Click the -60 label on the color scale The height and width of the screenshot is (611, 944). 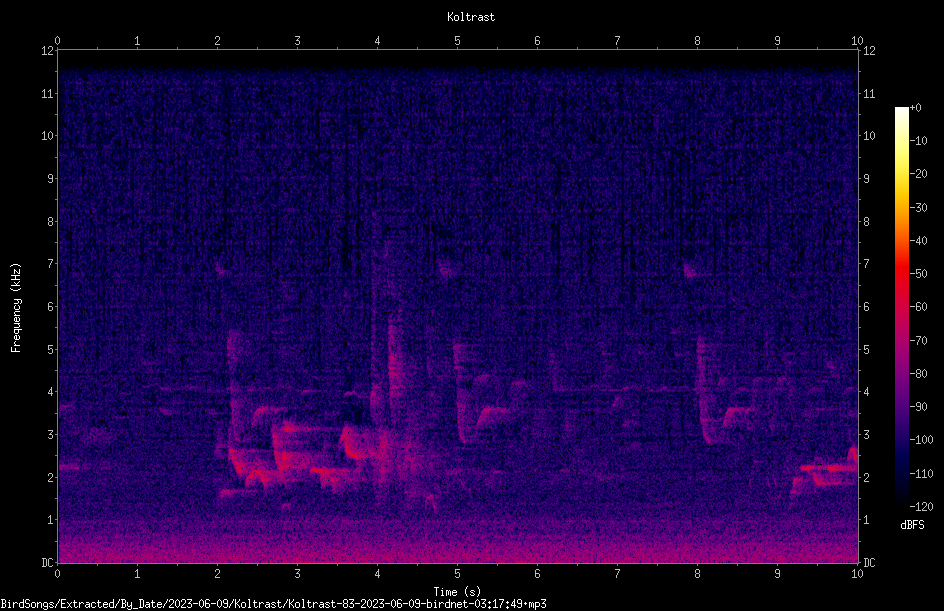coord(918,307)
